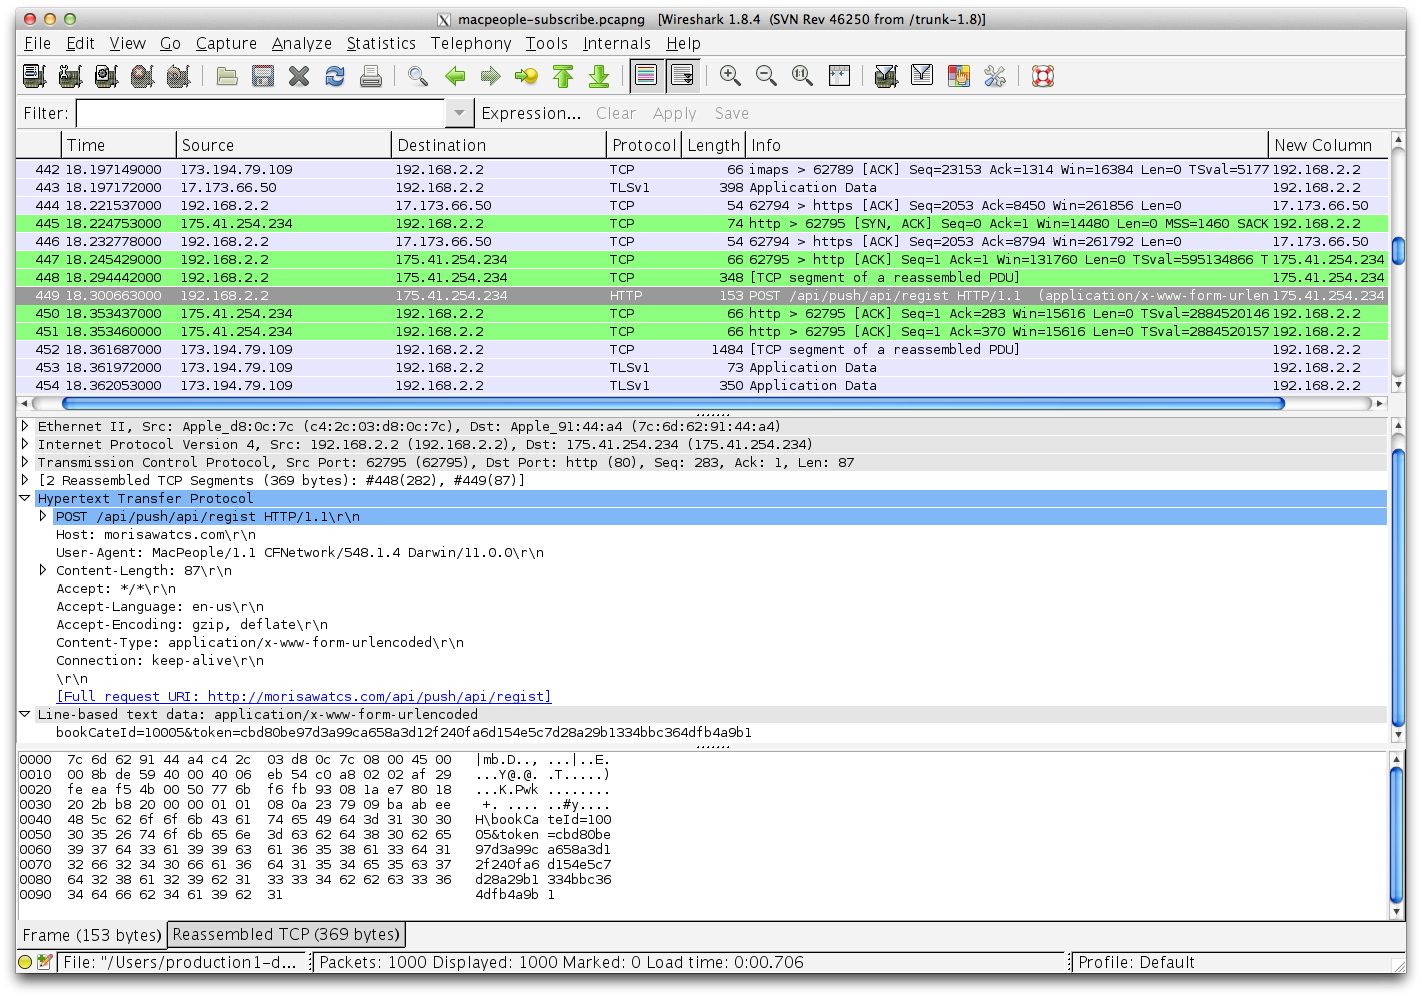Viewport: 1422px width, 997px height.
Task: Zoom out the packet text
Action: 766,76
